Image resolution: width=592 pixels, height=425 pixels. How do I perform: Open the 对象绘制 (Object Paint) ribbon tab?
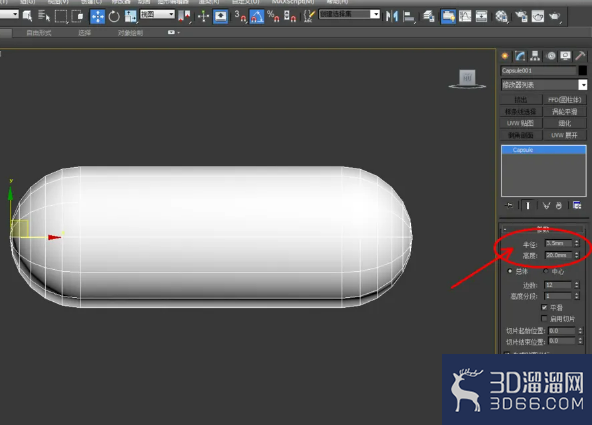[130, 33]
